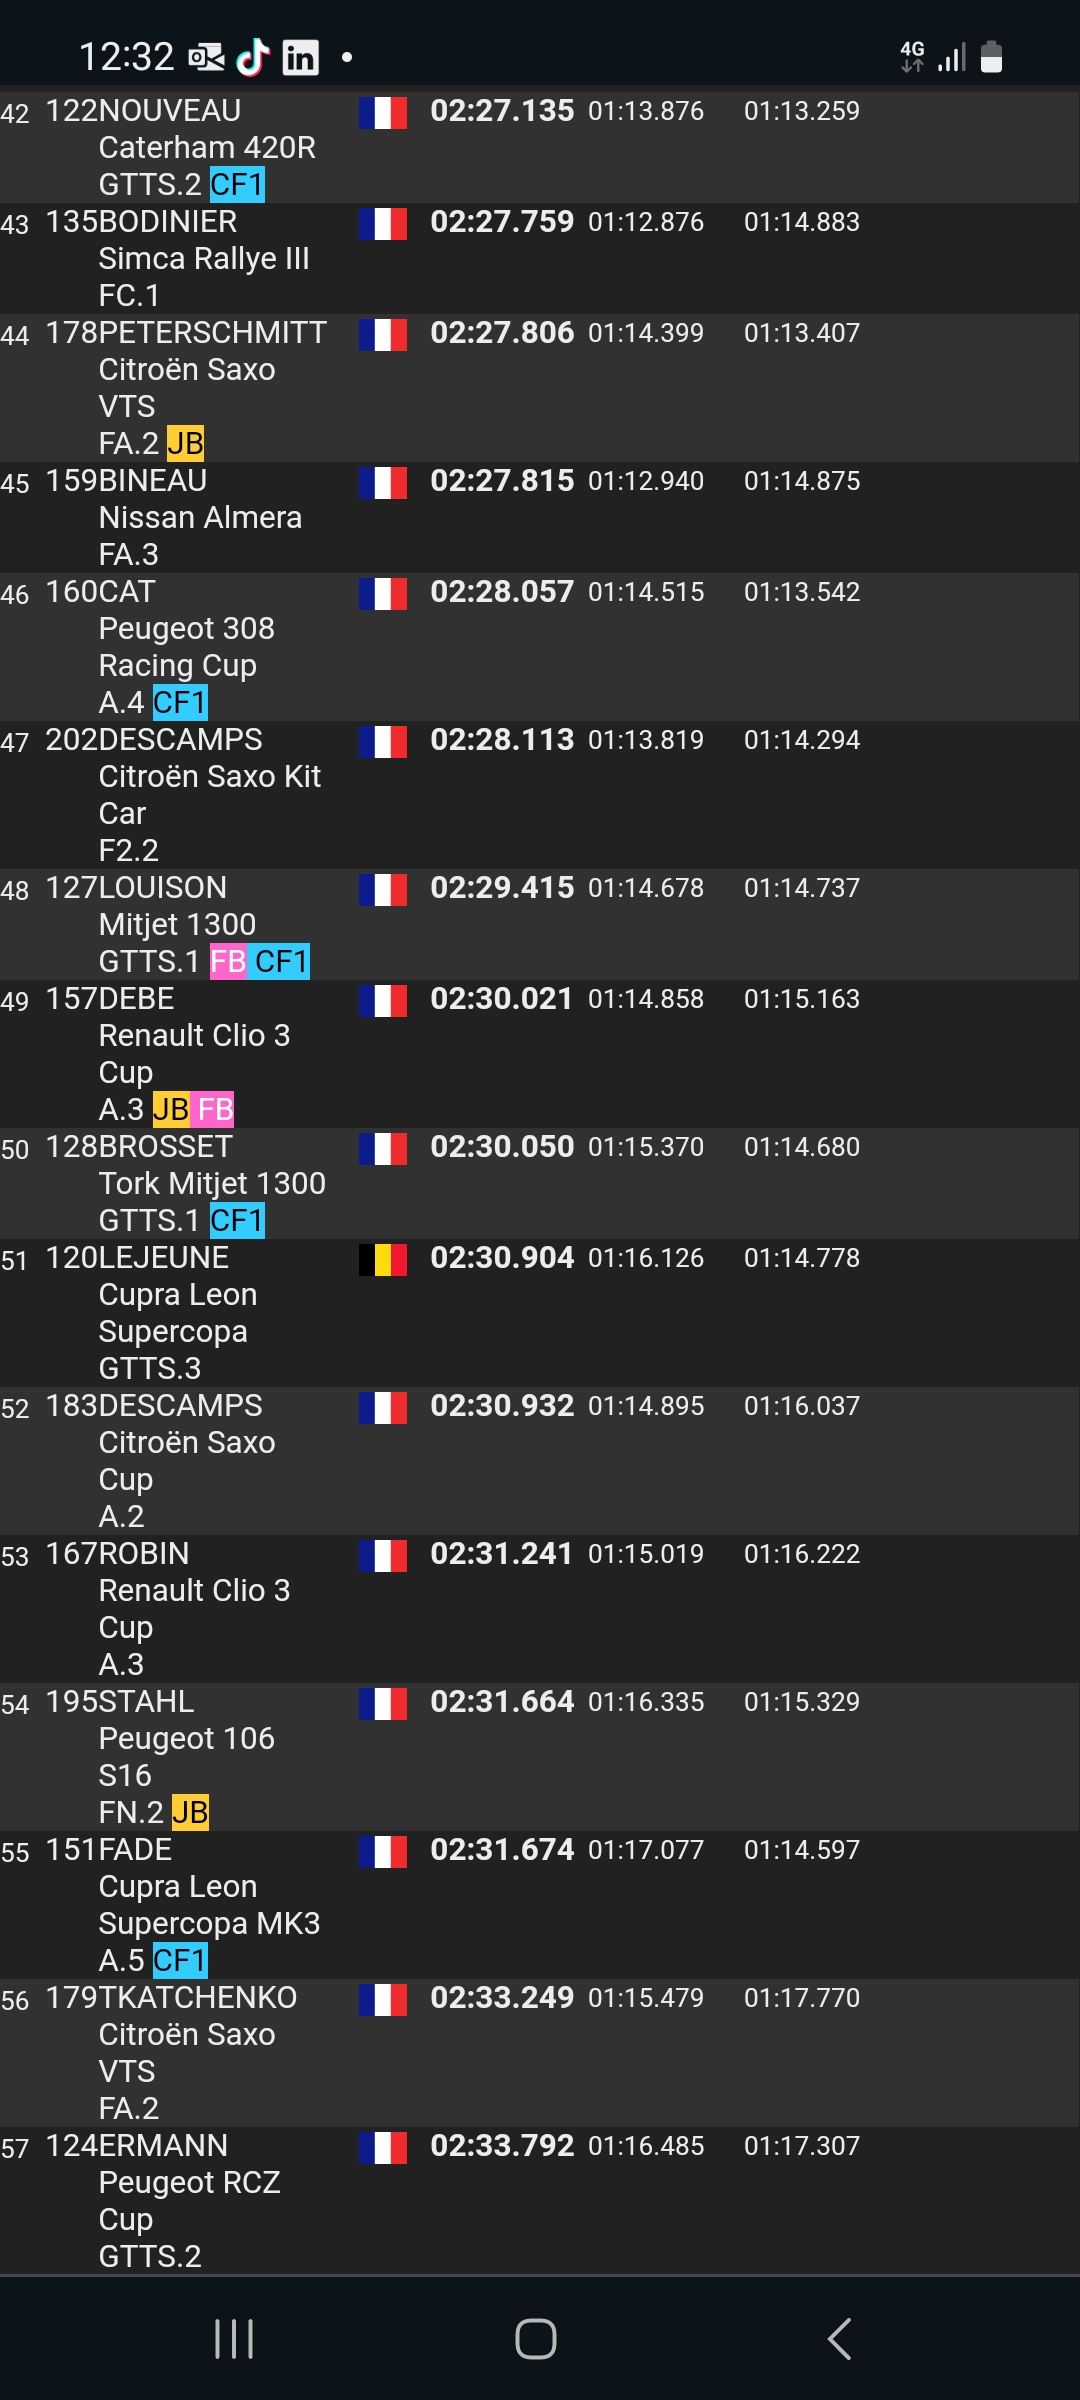Image resolution: width=1080 pixels, height=2400 pixels.
Task: Tap the TikTok notification icon
Action: (253, 57)
